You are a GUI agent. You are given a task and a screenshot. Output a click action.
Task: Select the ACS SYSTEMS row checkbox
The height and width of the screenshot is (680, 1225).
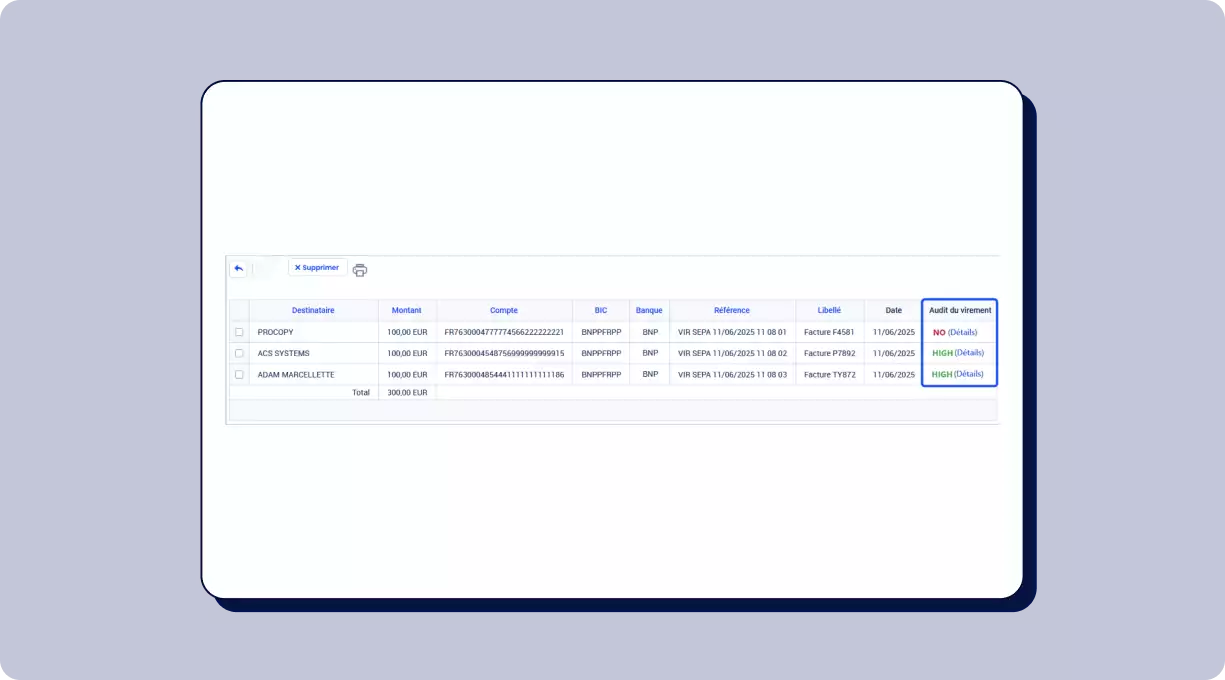(x=239, y=353)
